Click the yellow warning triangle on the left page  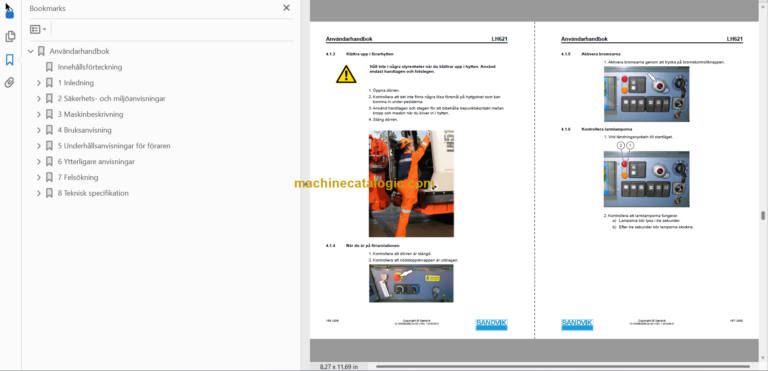pos(346,74)
